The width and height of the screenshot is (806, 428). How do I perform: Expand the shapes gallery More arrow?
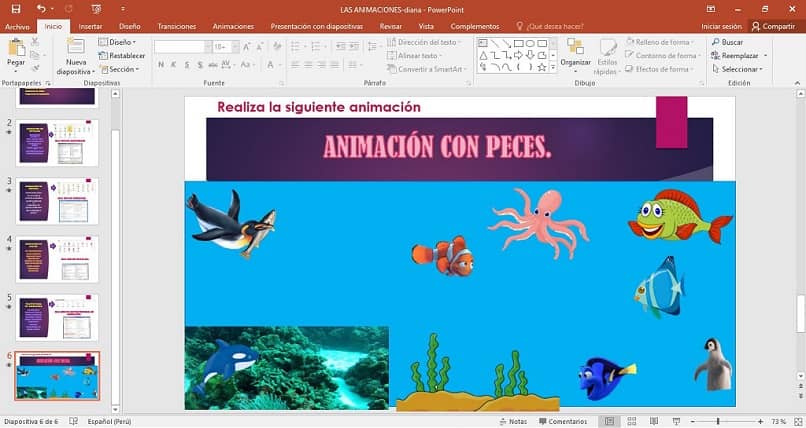coord(553,67)
